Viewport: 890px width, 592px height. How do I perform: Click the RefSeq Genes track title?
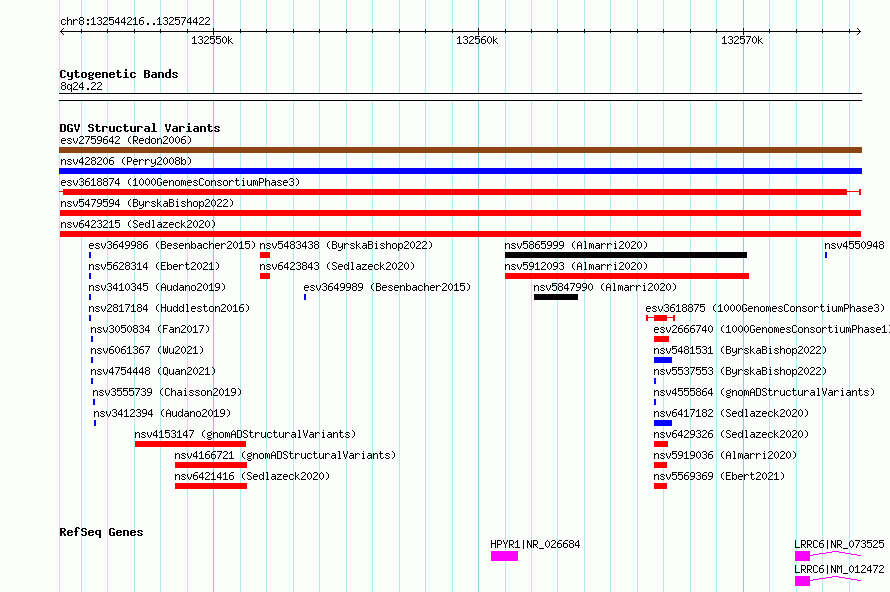coord(101,532)
